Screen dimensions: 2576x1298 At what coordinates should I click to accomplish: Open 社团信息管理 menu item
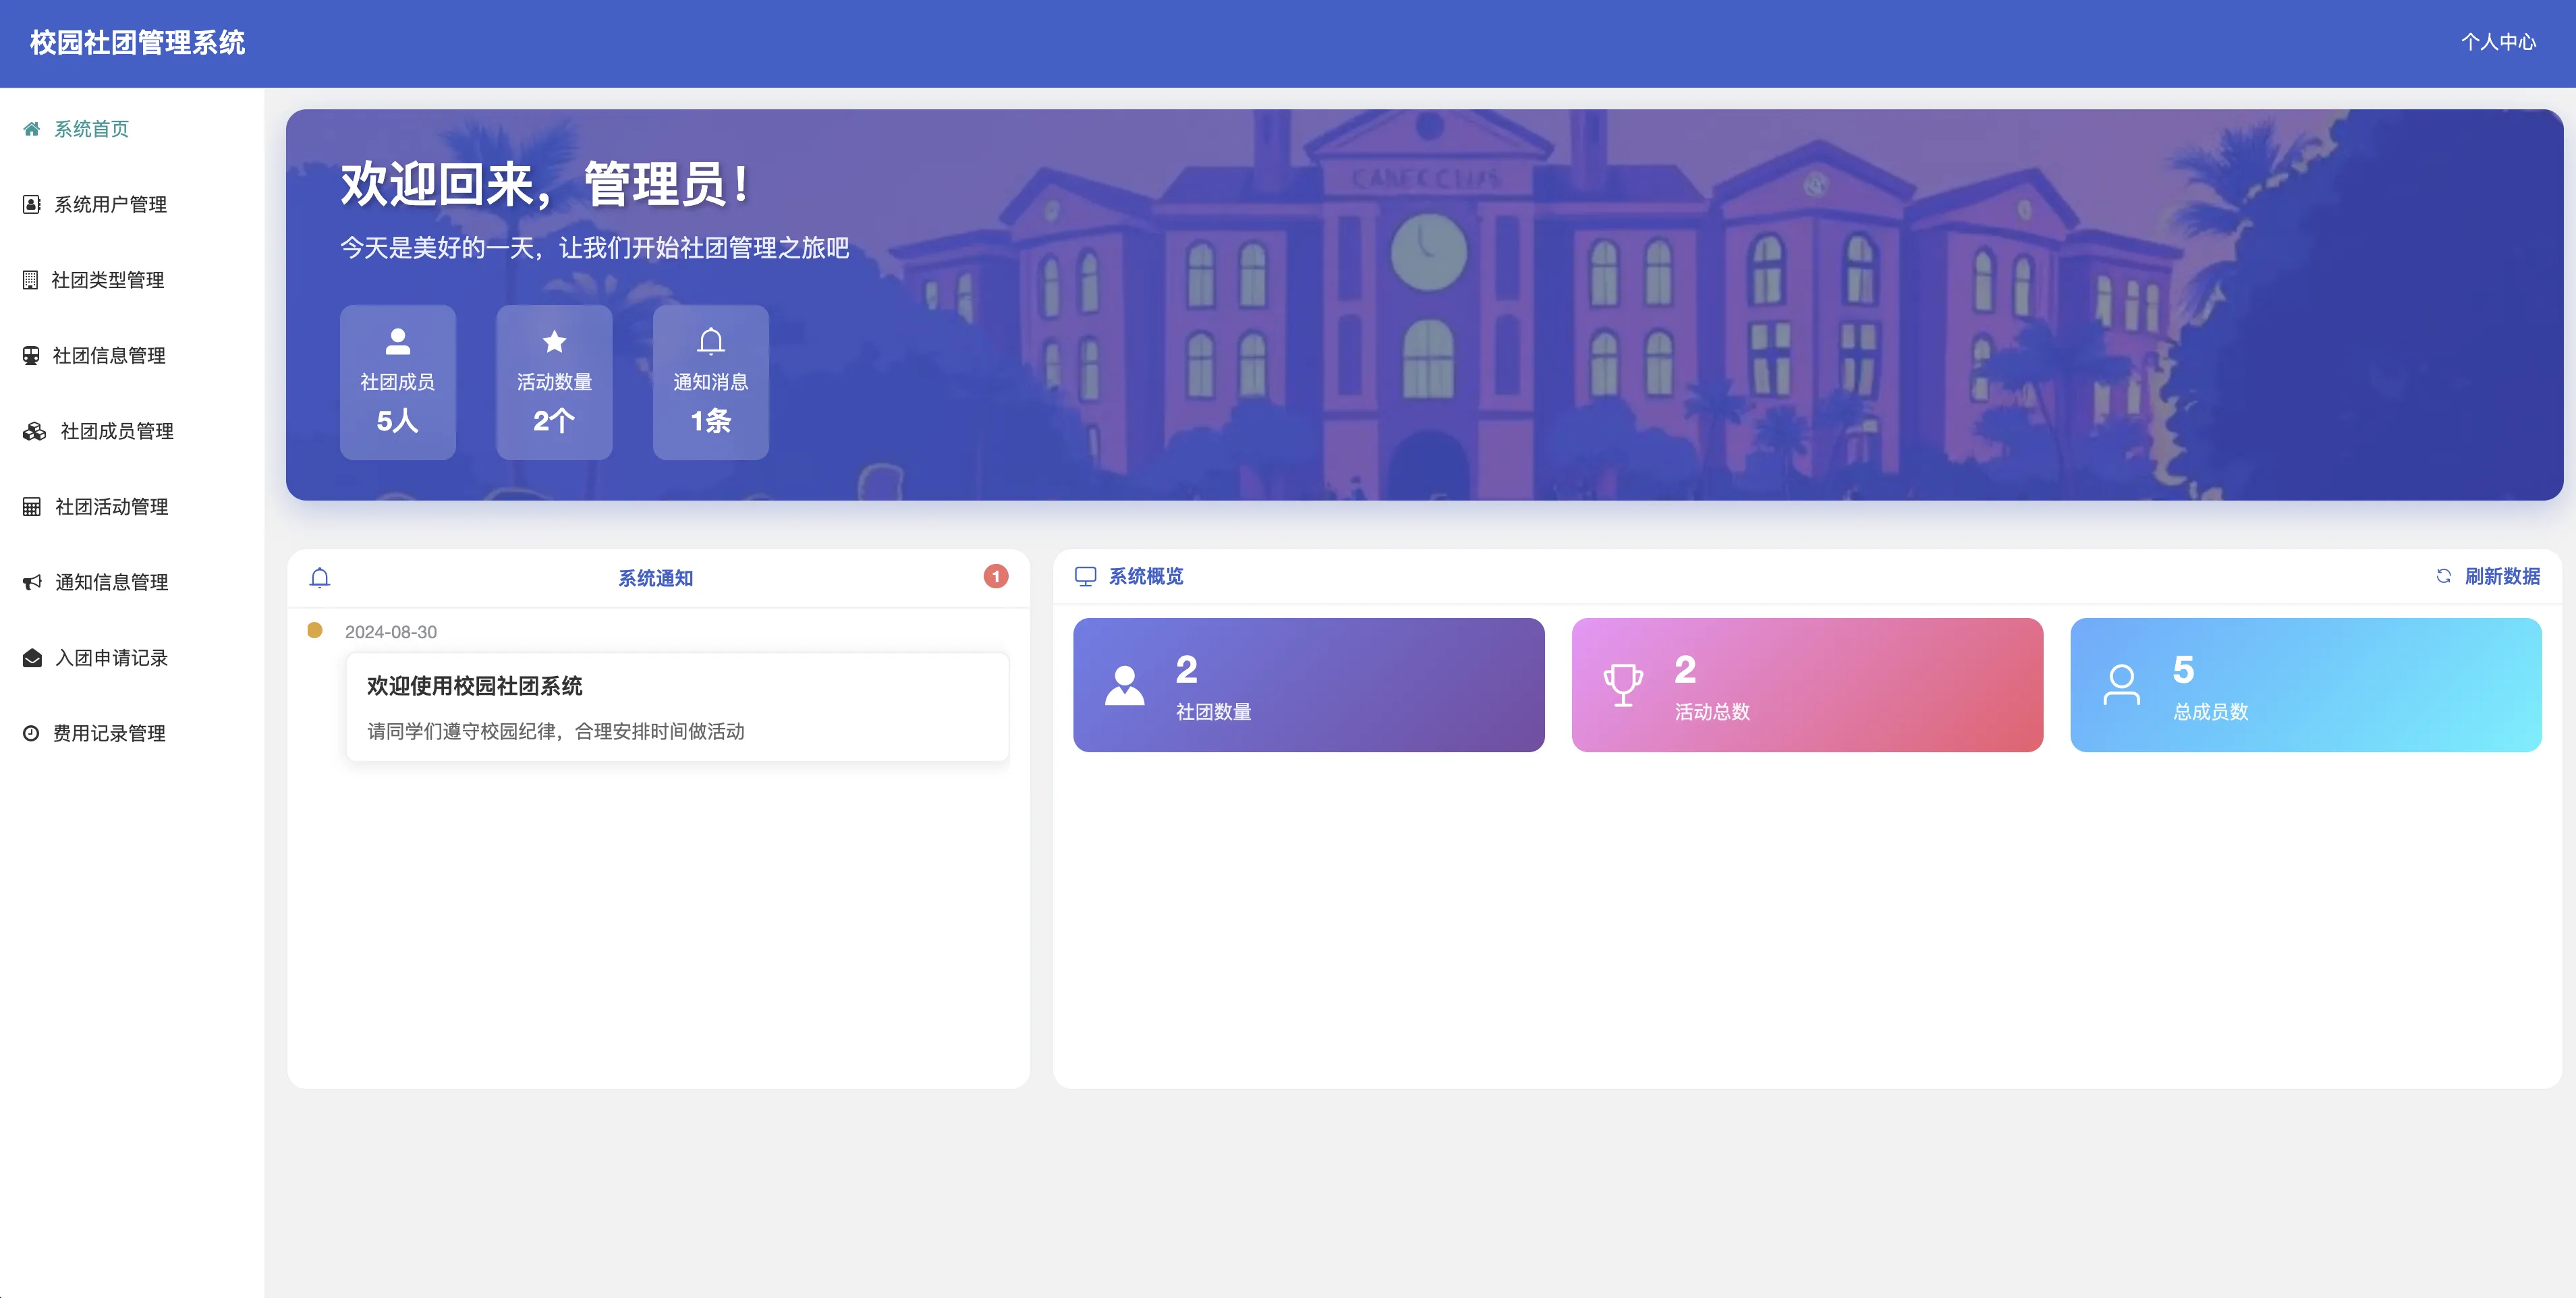coord(108,356)
